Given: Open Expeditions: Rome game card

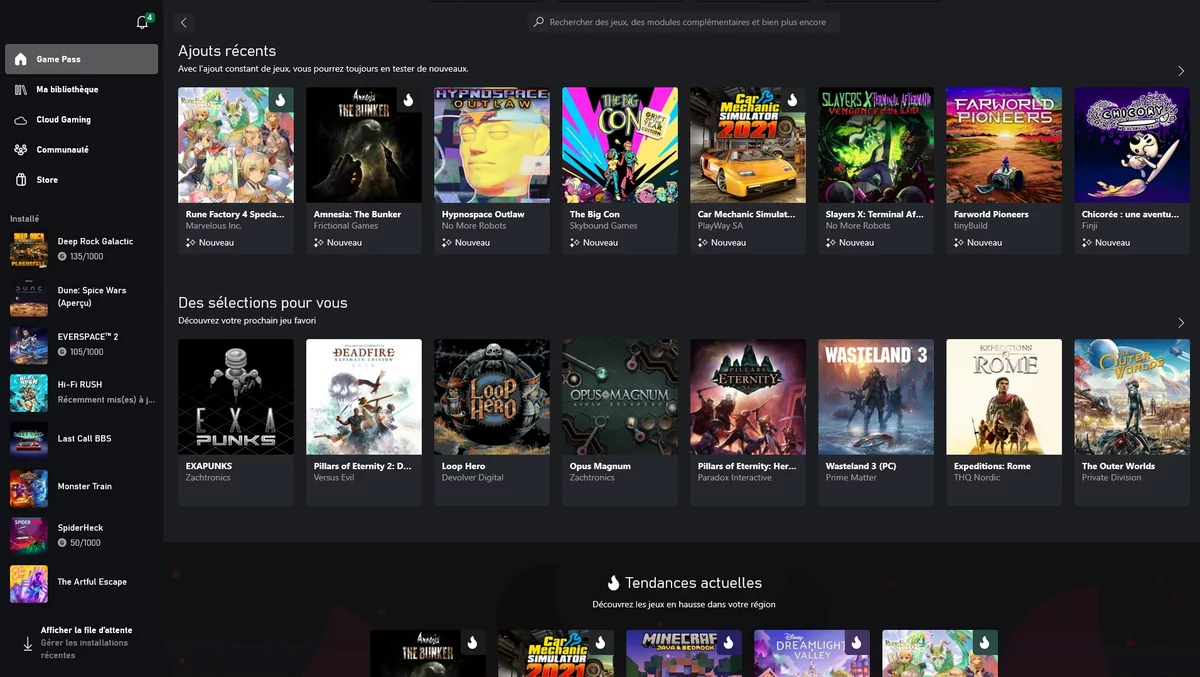Looking at the screenshot, I should [x=1004, y=422].
